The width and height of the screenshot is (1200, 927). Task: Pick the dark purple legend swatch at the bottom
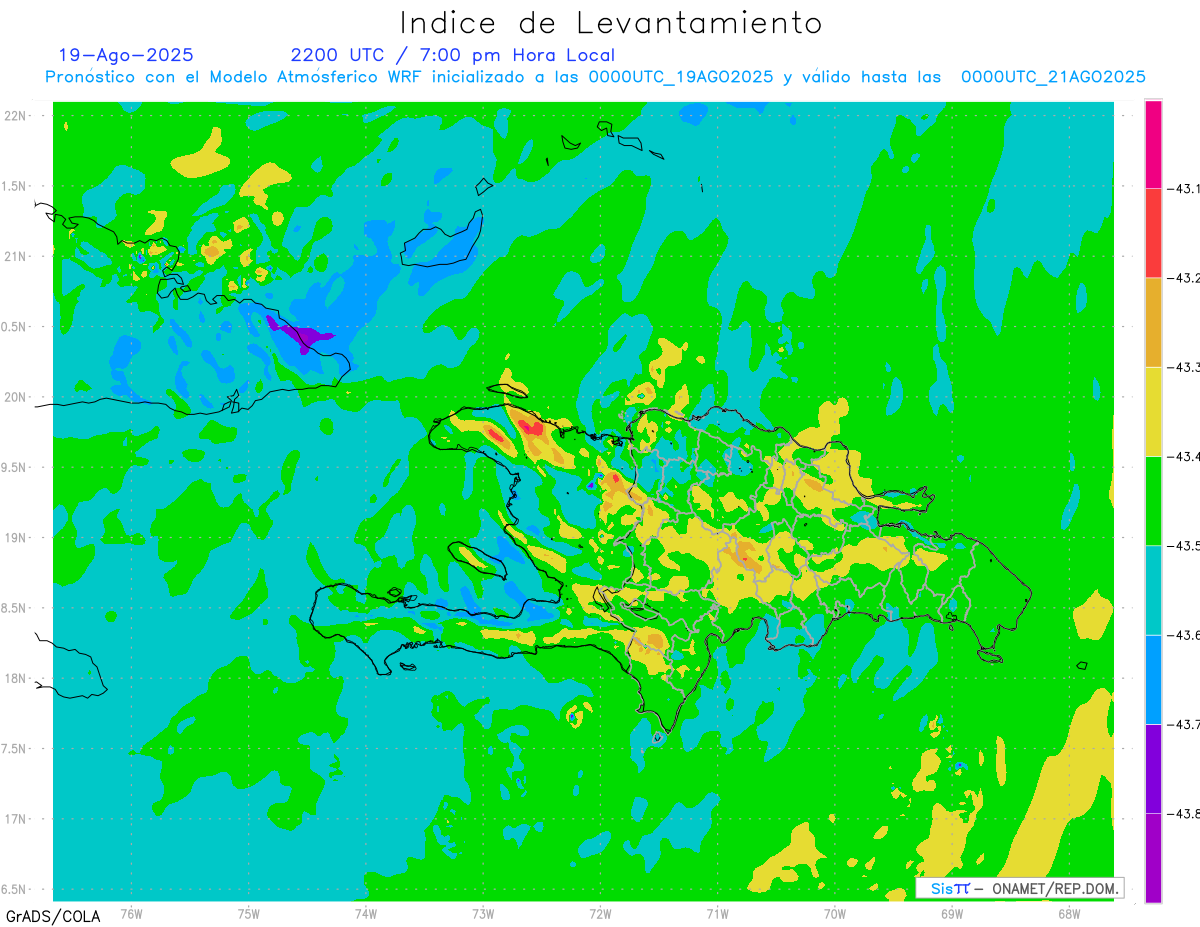[x=1153, y=858]
